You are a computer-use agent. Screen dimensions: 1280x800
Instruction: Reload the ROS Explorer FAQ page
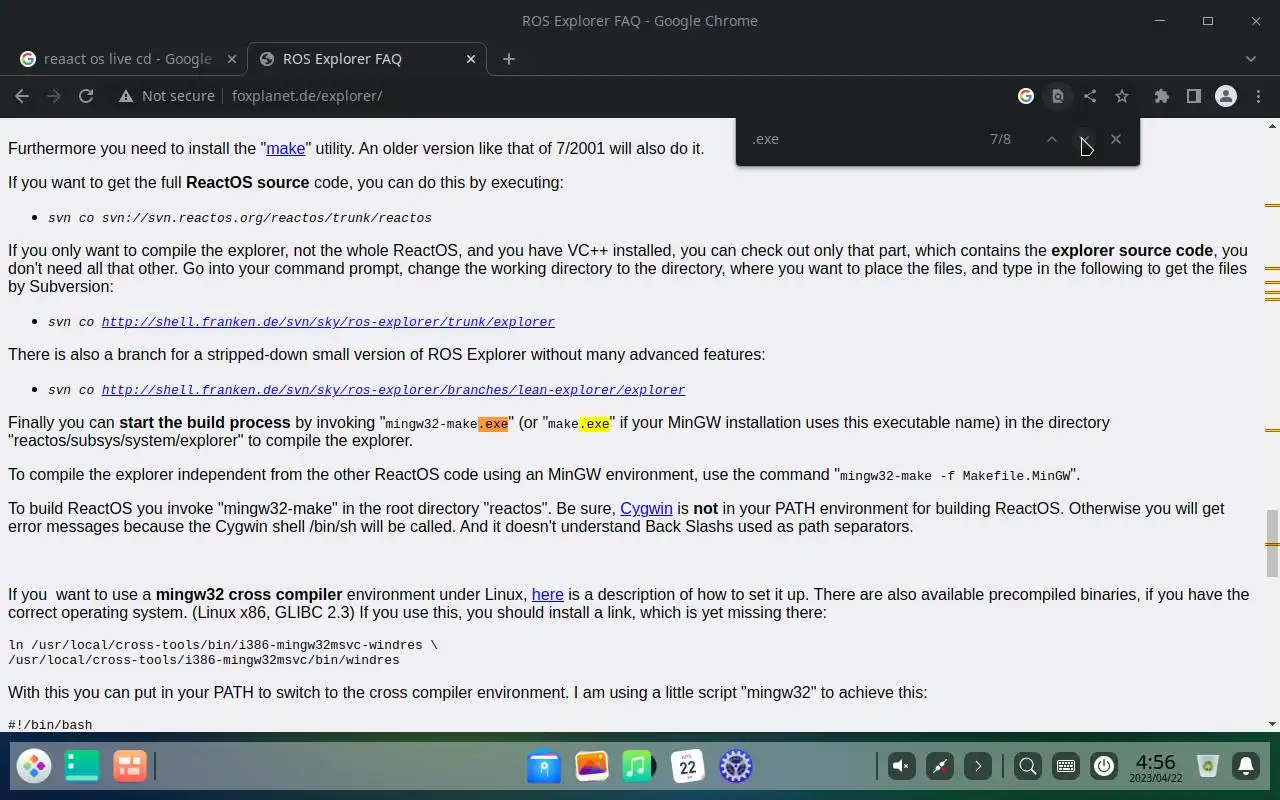pyautogui.click(x=86, y=96)
